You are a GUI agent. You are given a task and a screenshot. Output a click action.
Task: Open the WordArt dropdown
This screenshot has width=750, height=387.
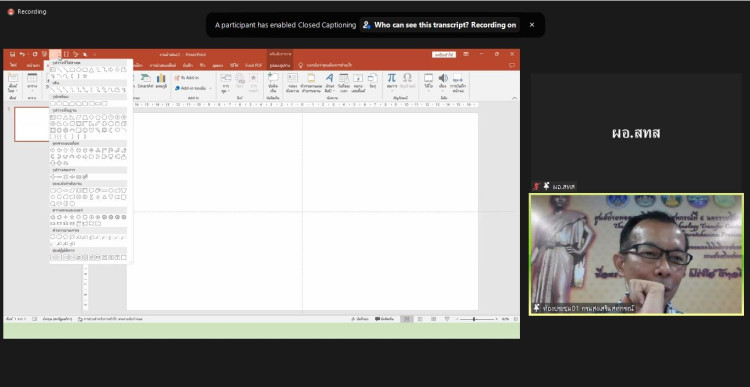(330, 83)
